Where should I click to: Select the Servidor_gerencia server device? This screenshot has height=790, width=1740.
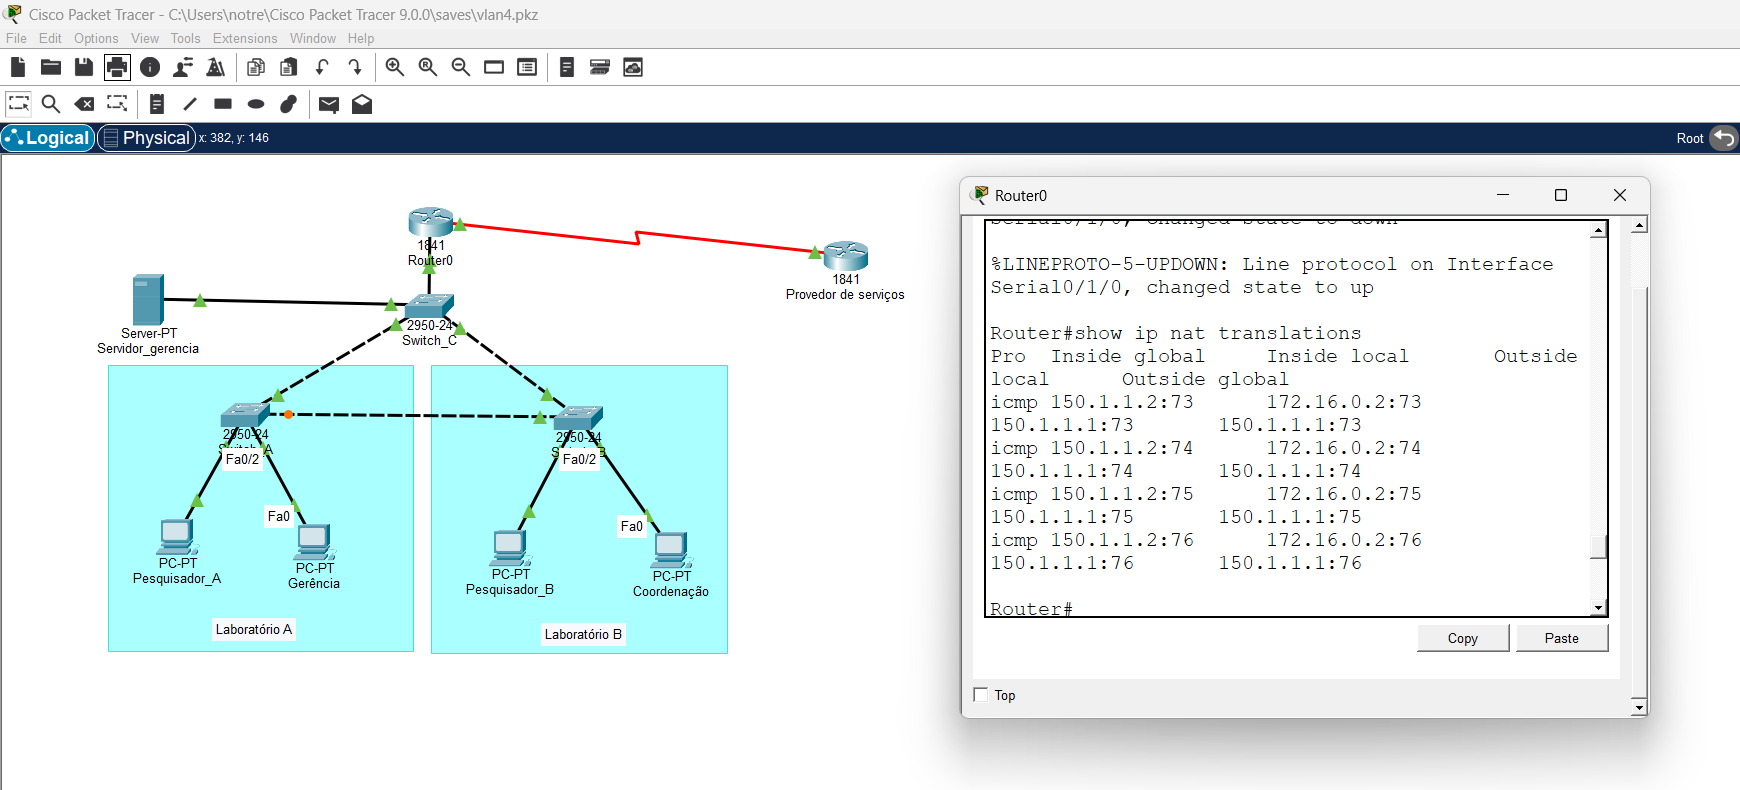[148, 299]
